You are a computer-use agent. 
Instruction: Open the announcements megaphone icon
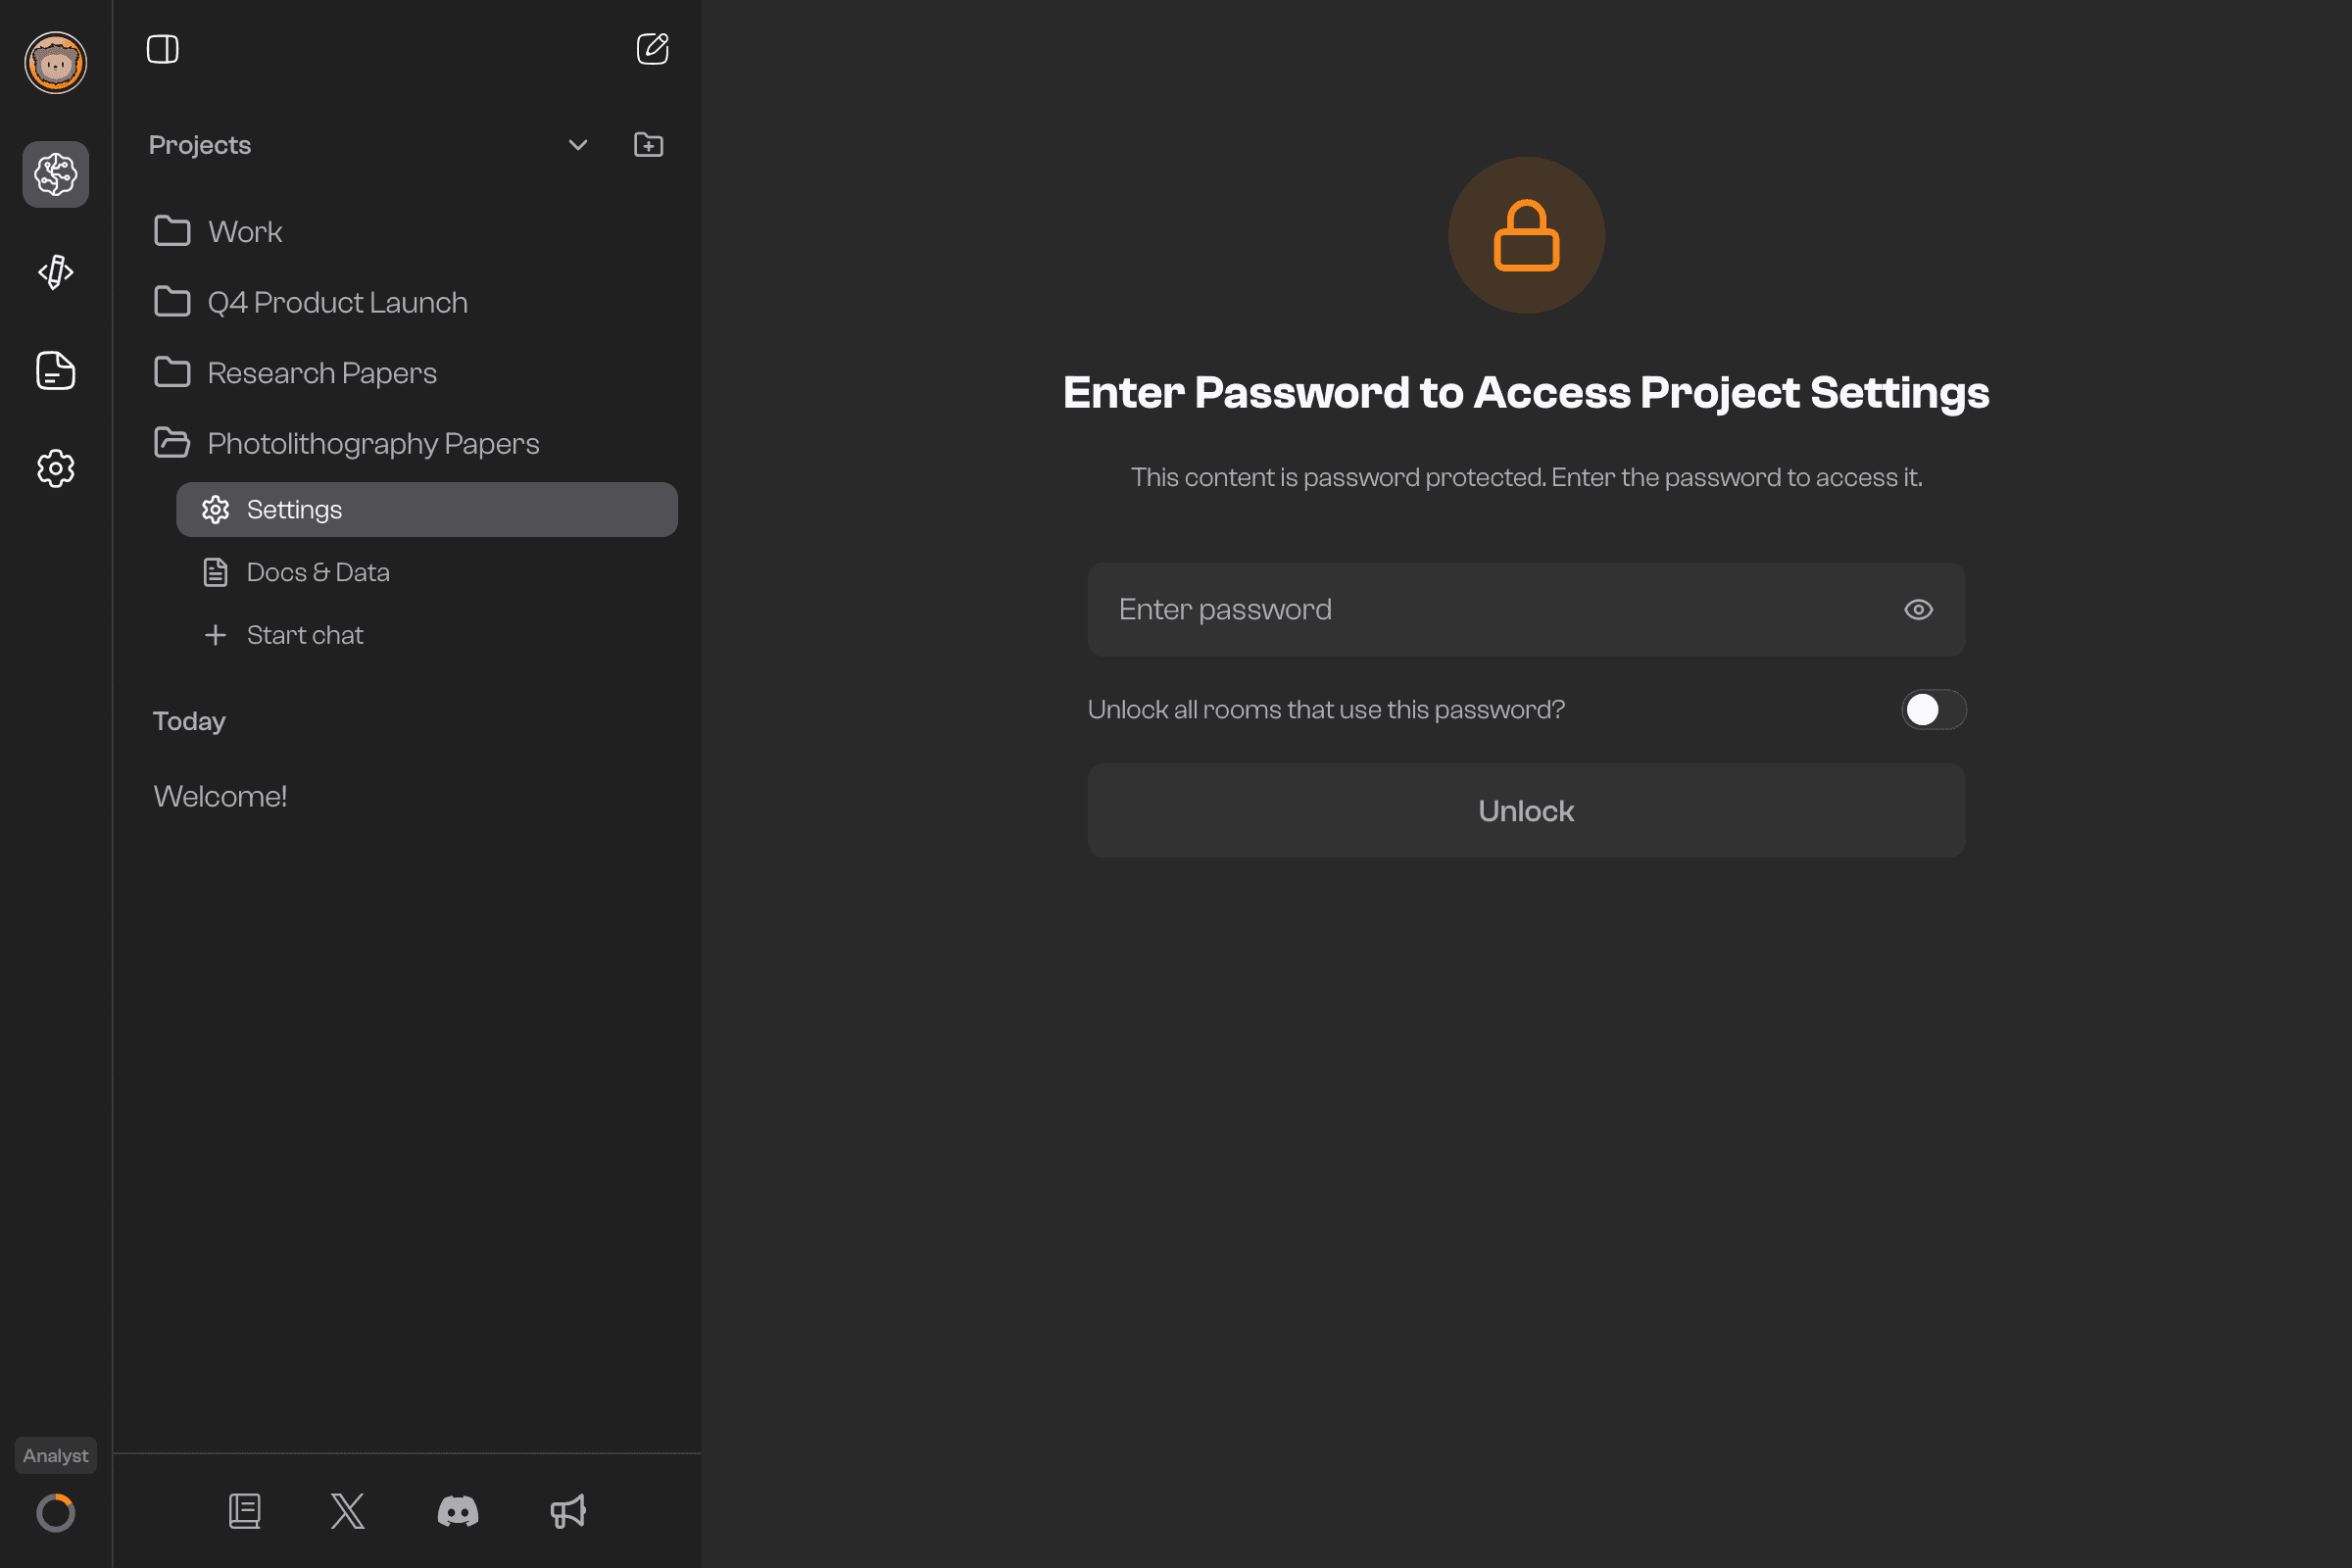[x=568, y=1511]
